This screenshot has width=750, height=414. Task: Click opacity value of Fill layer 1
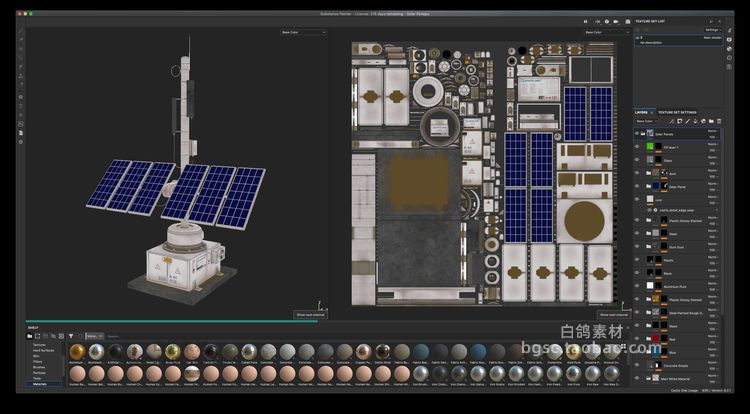click(713, 151)
